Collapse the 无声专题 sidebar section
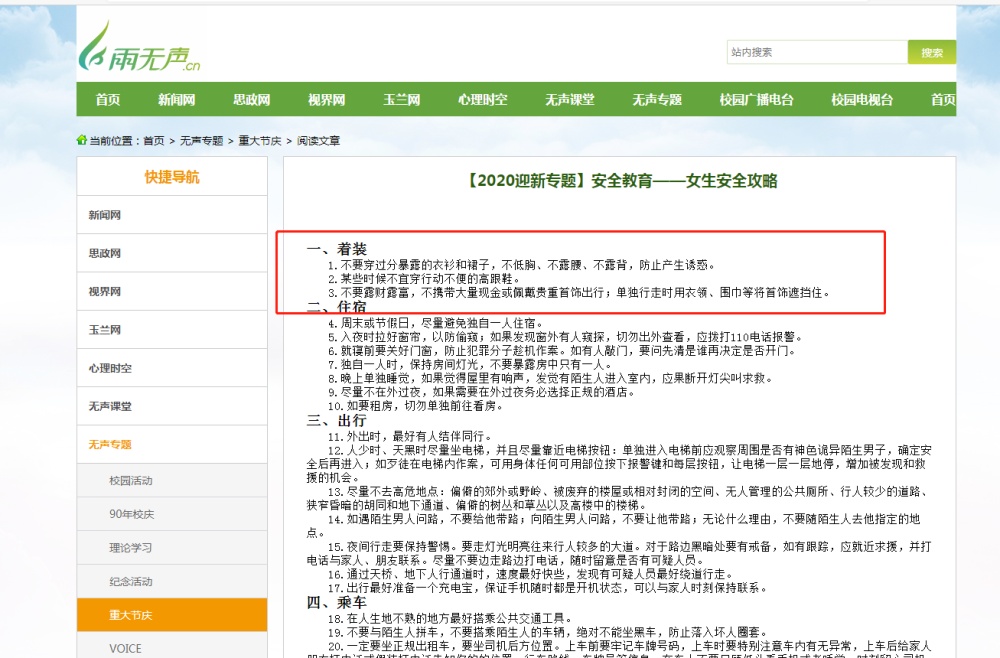 coord(110,444)
